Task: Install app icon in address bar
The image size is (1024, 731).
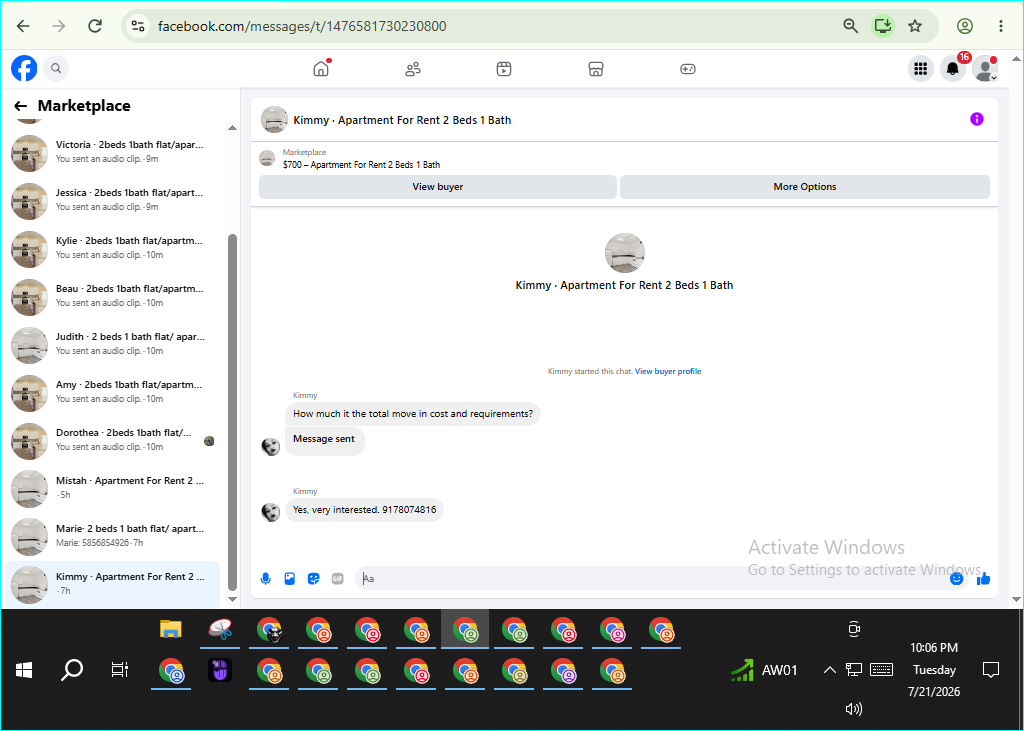Action: (x=883, y=26)
